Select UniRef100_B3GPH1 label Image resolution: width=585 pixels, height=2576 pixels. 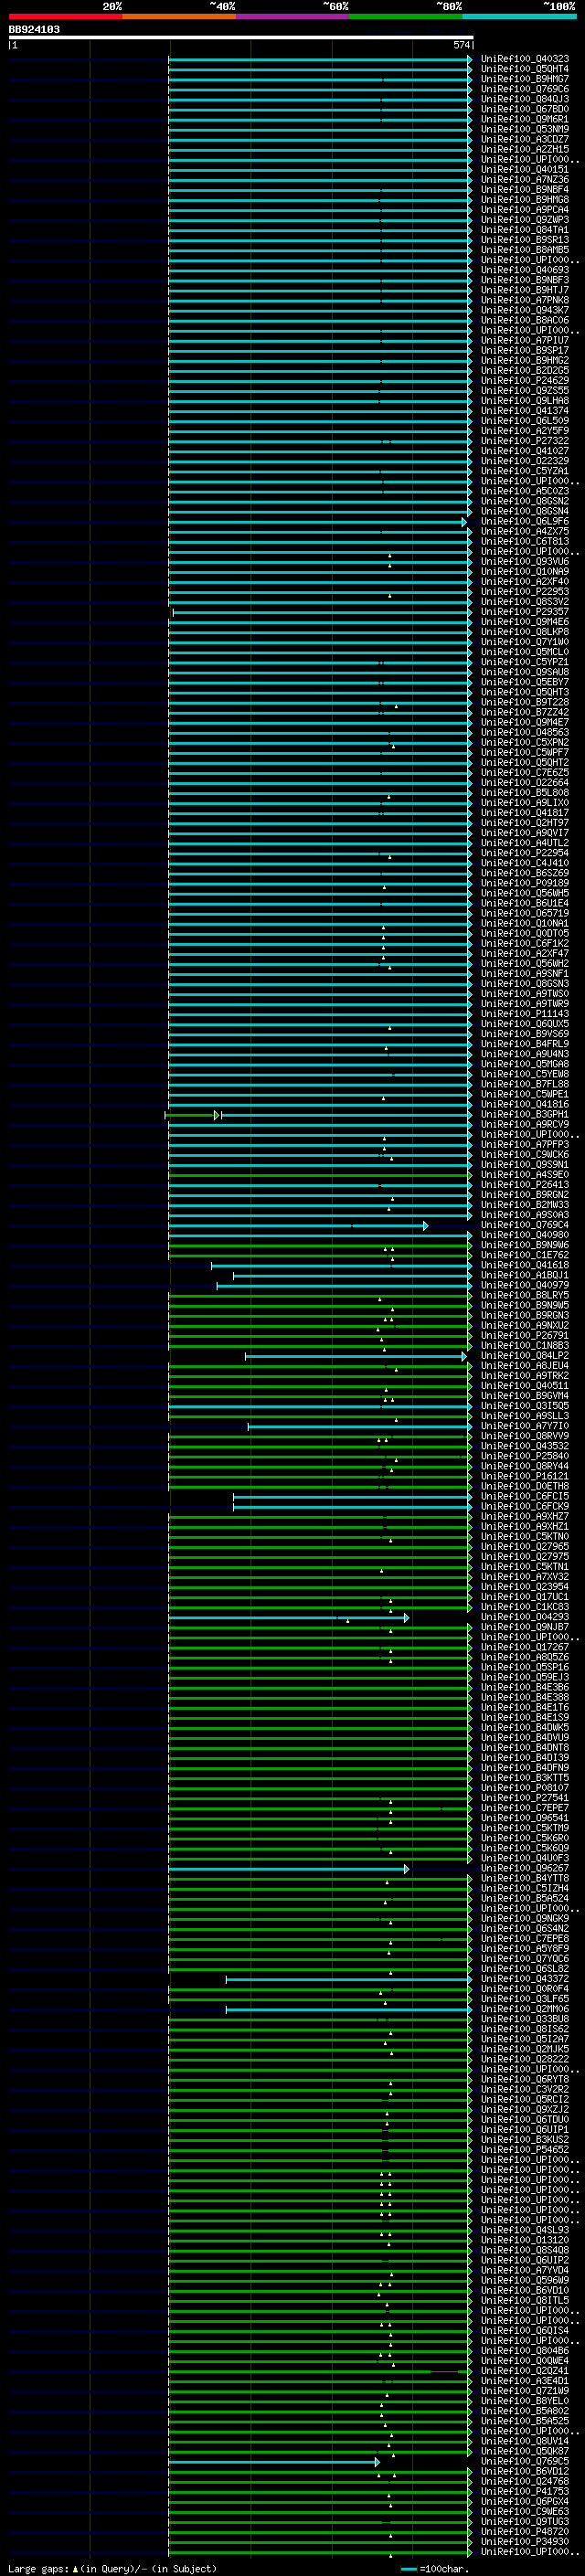(x=525, y=1114)
